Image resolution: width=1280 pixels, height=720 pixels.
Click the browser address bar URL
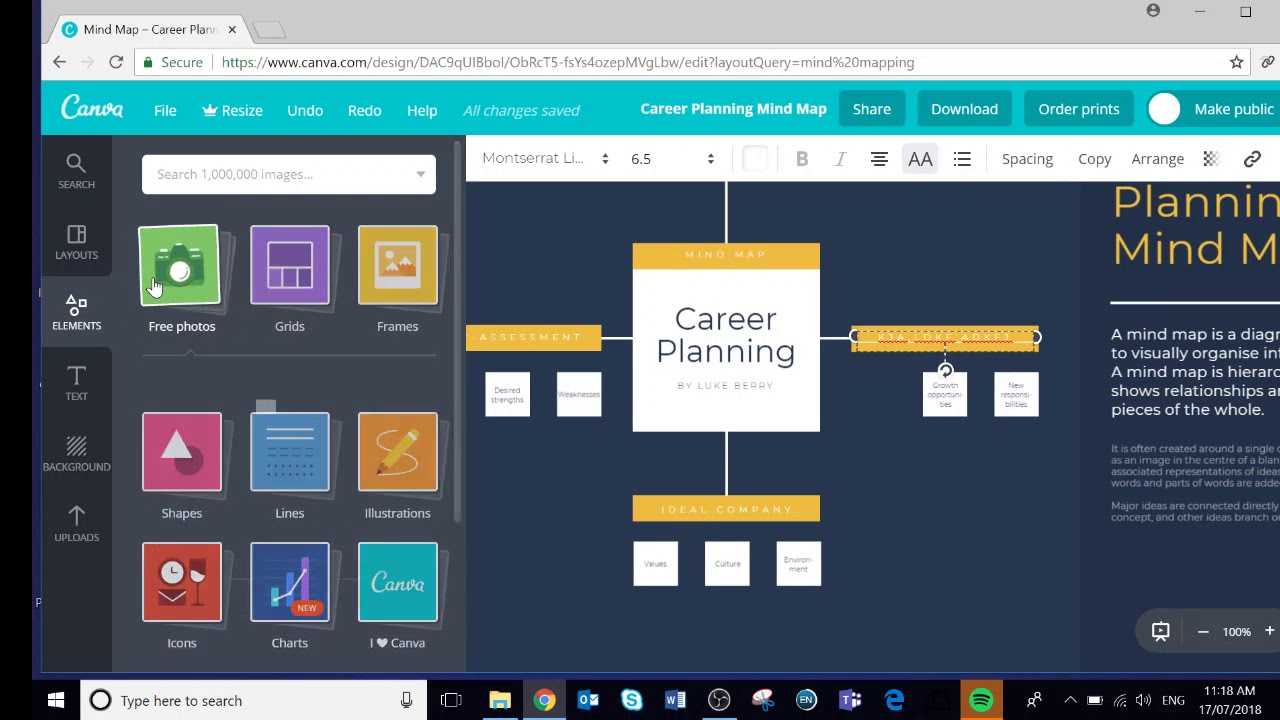click(x=567, y=62)
